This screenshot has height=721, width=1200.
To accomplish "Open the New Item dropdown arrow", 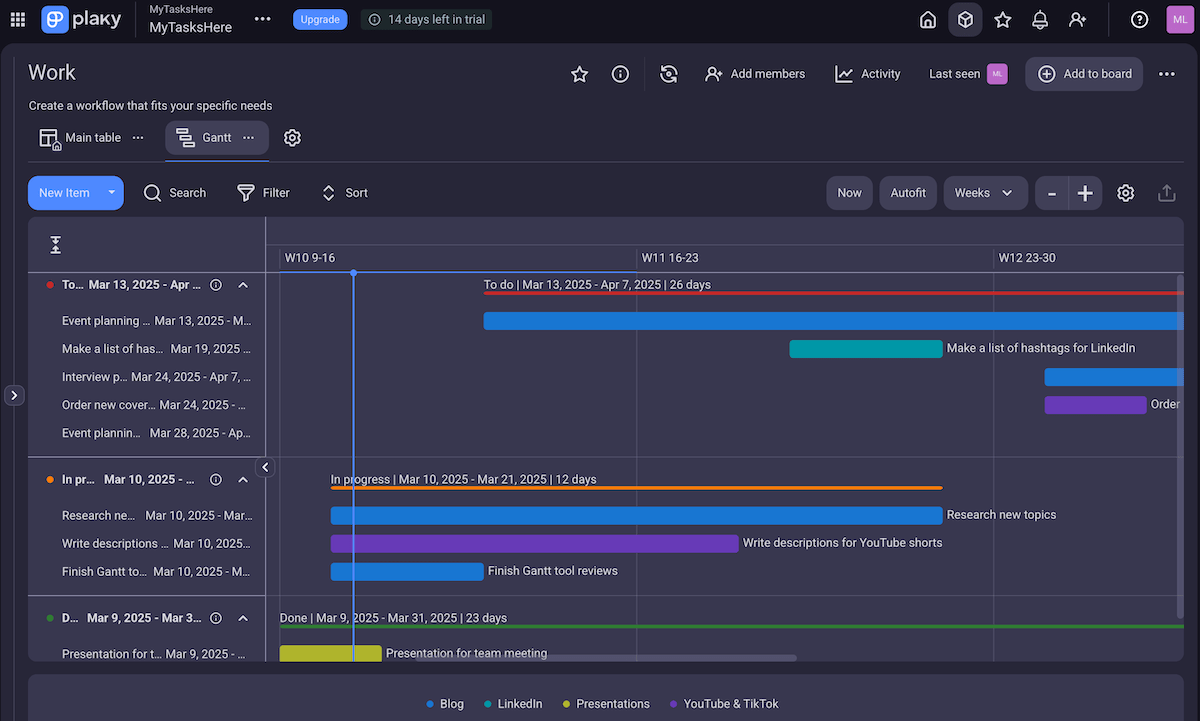I will click(111, 193).
